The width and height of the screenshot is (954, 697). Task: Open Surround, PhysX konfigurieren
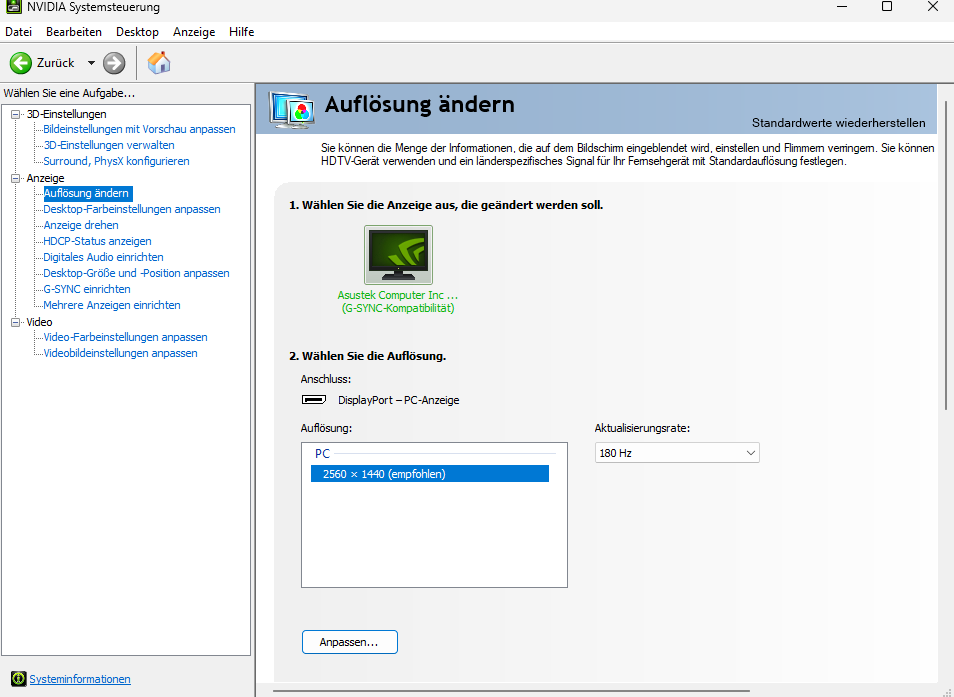coord(116,161)
